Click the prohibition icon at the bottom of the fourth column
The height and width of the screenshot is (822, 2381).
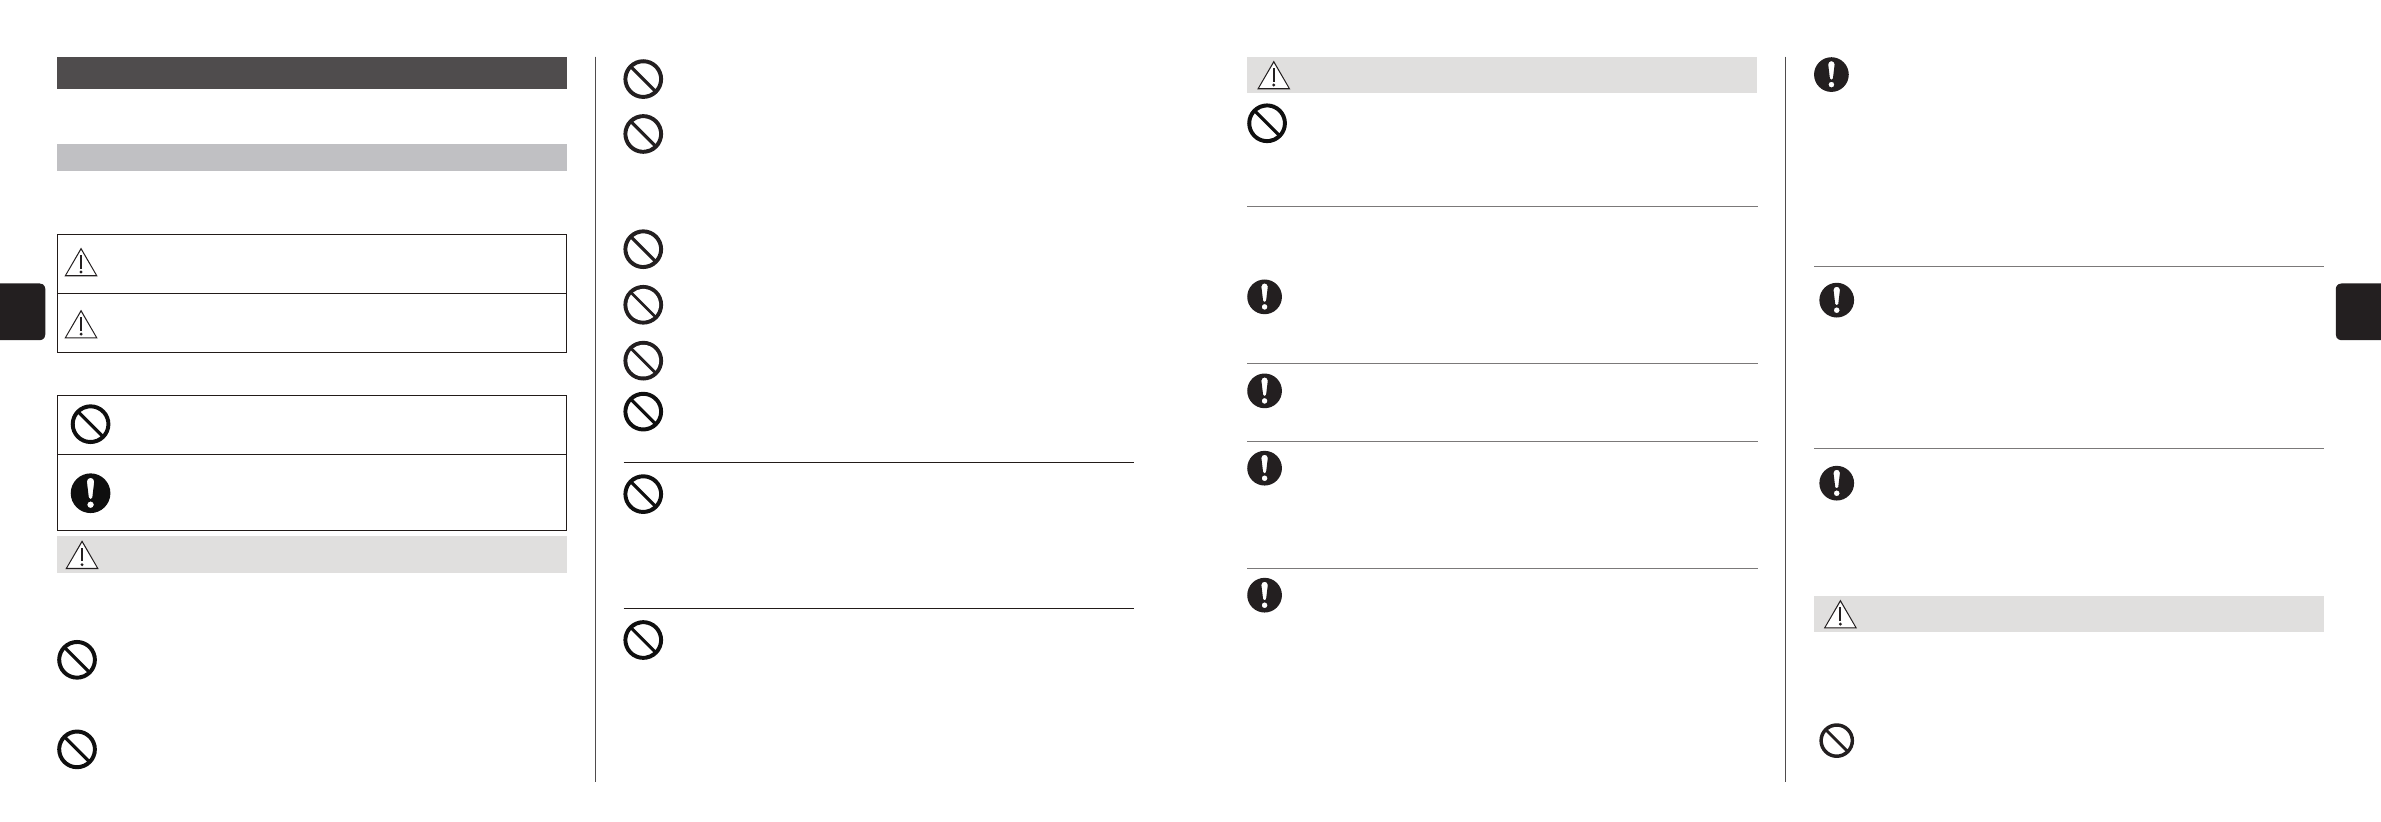(x=1836, y=741)
